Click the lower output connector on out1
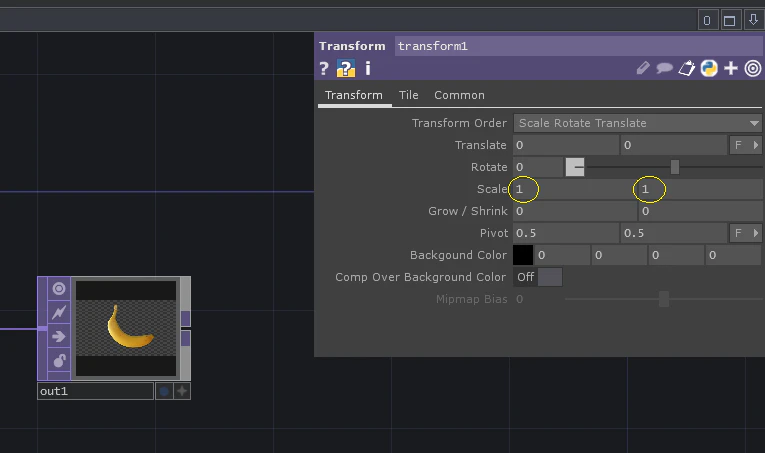 click(x=185, y=338)
